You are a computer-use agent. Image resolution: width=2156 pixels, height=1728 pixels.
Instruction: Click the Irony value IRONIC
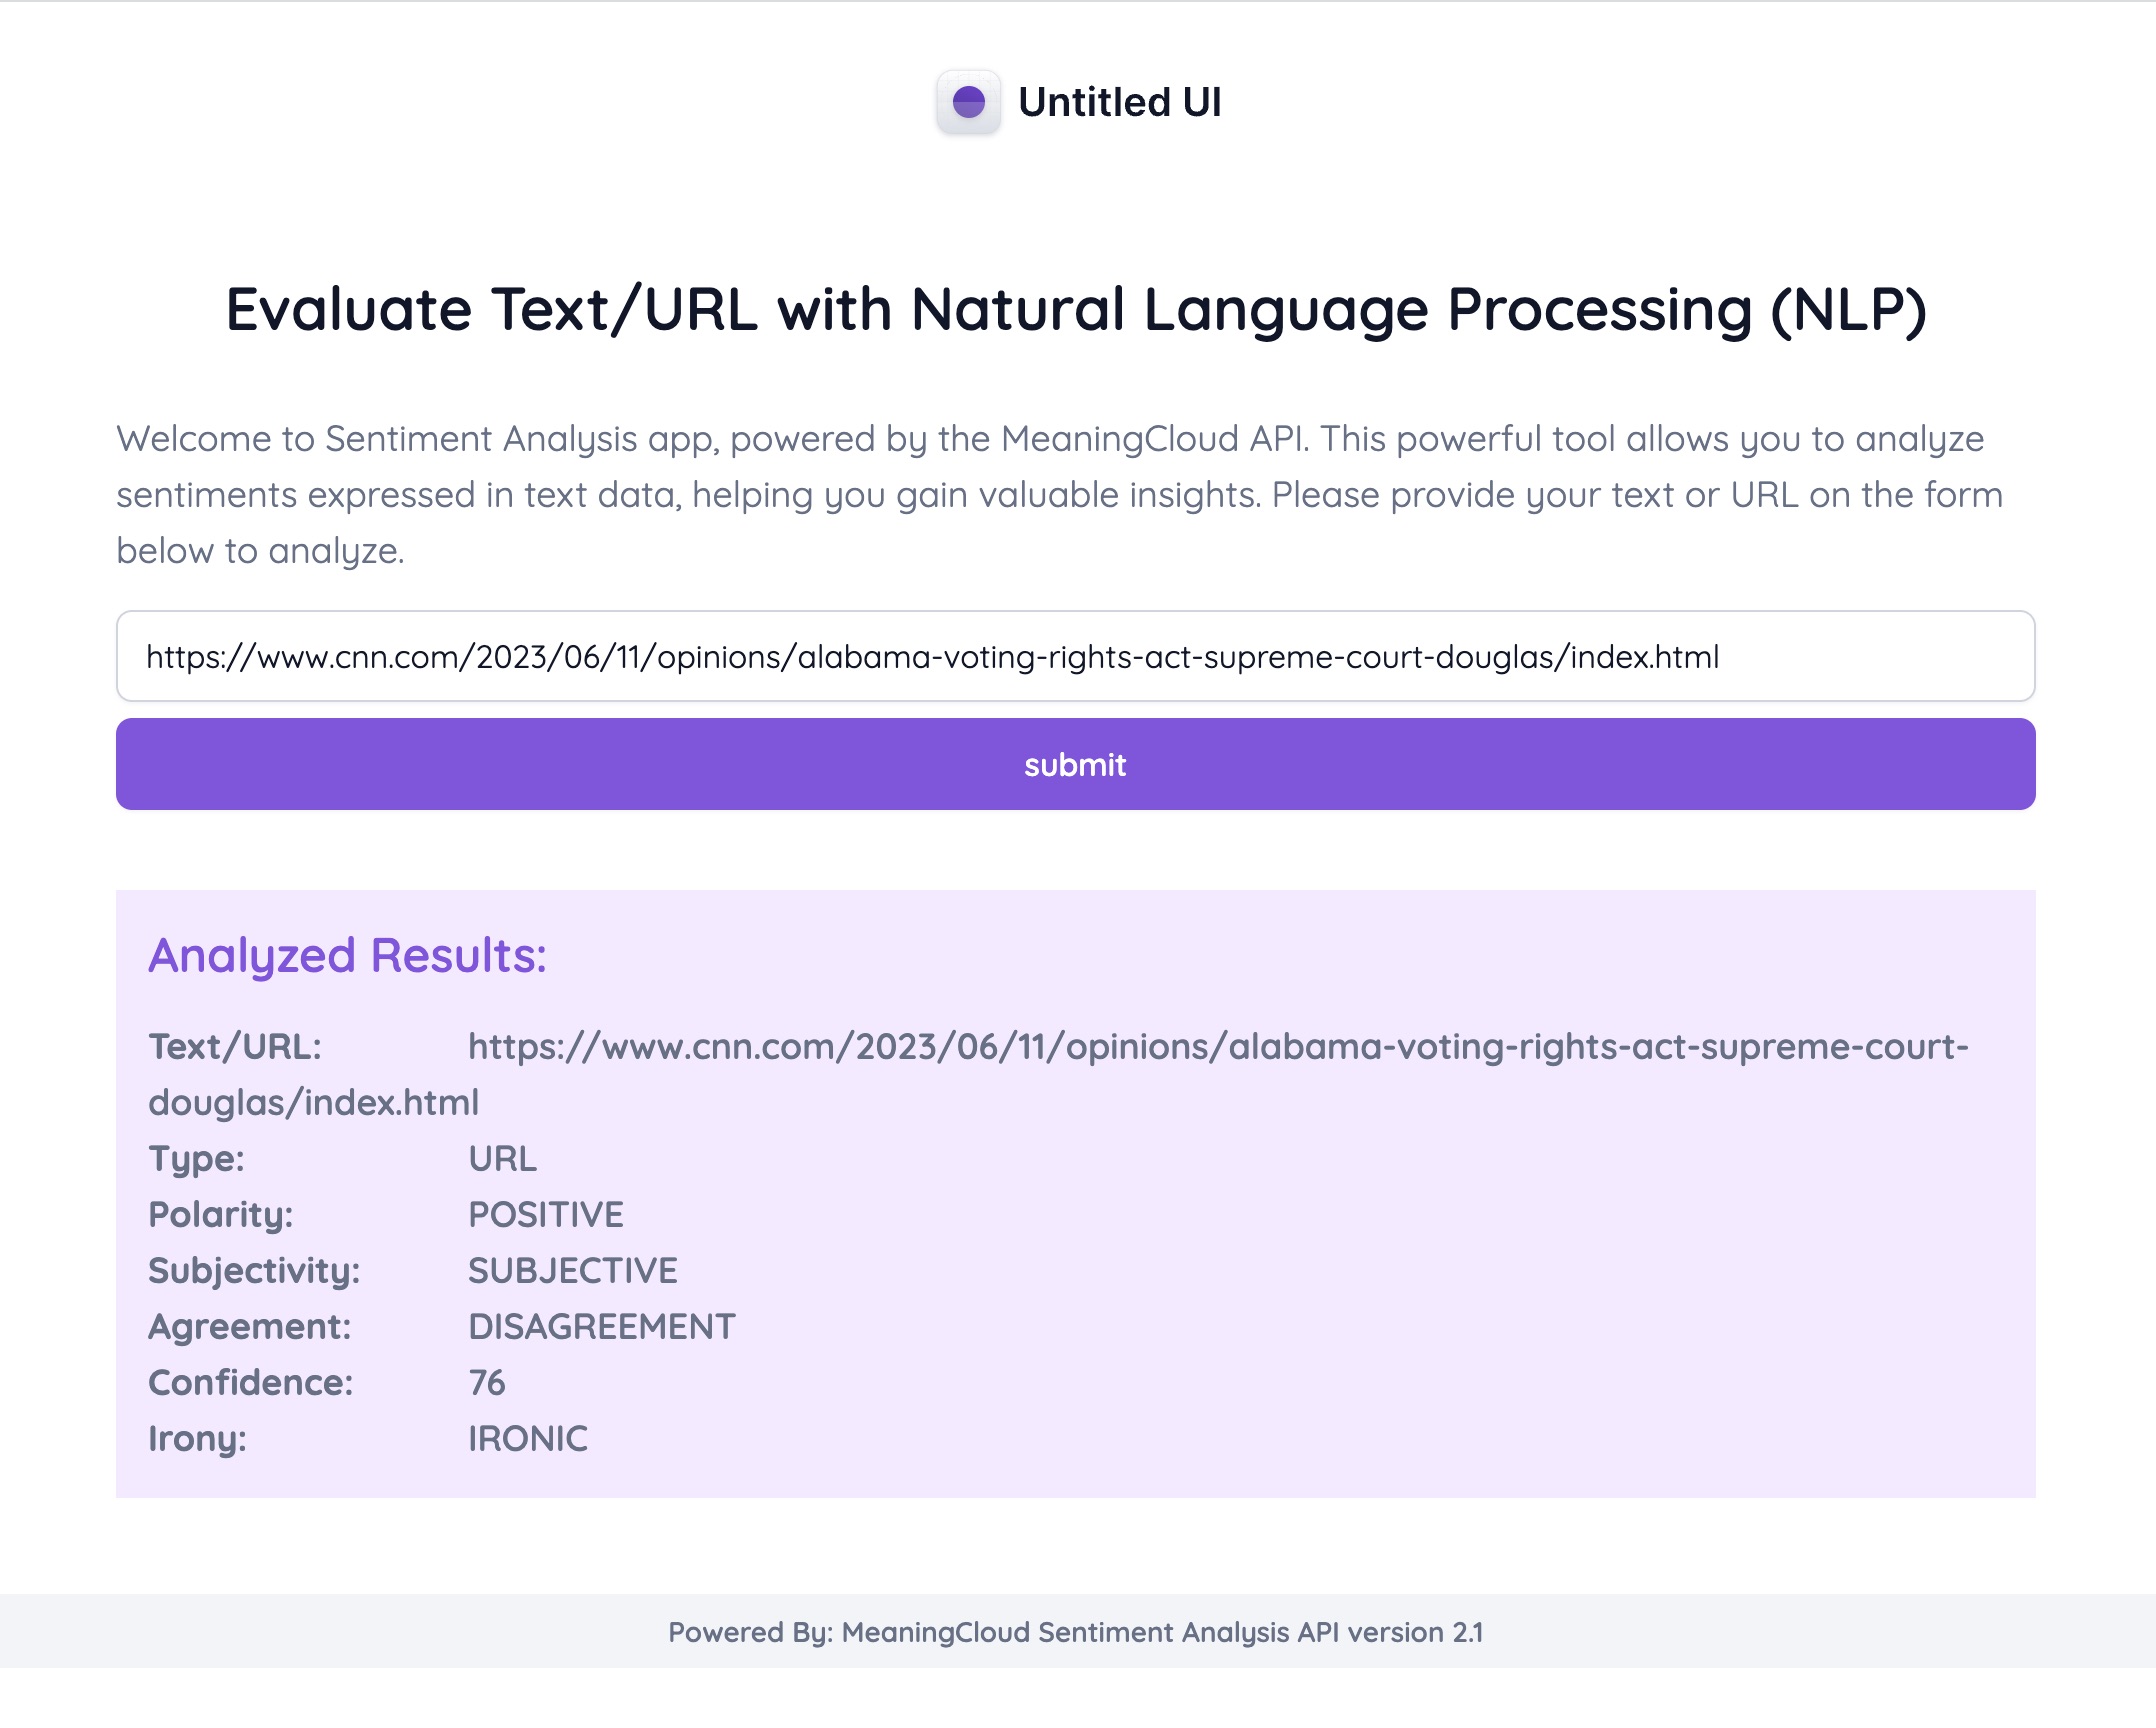point(528,1438)
